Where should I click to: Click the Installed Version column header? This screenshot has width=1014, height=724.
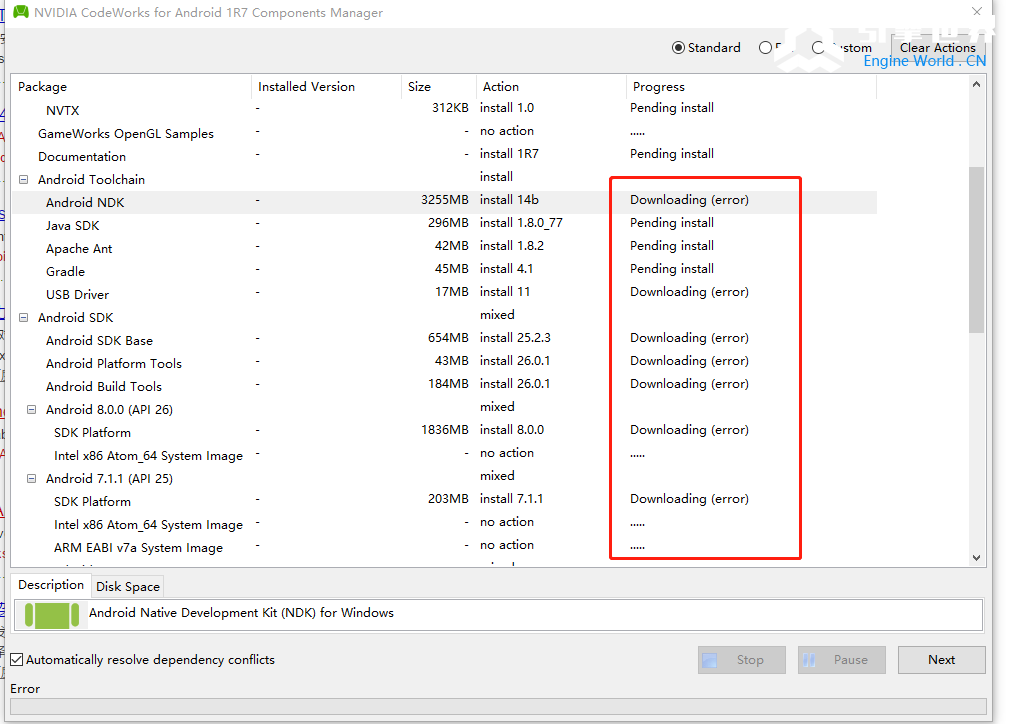[327, 87]
